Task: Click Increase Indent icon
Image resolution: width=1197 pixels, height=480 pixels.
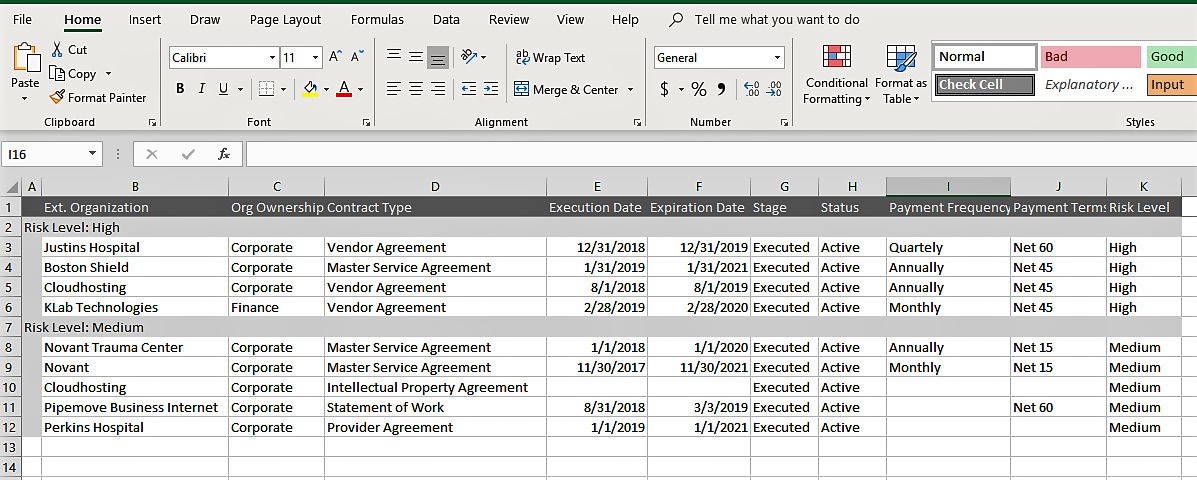Action: point(491,89)
